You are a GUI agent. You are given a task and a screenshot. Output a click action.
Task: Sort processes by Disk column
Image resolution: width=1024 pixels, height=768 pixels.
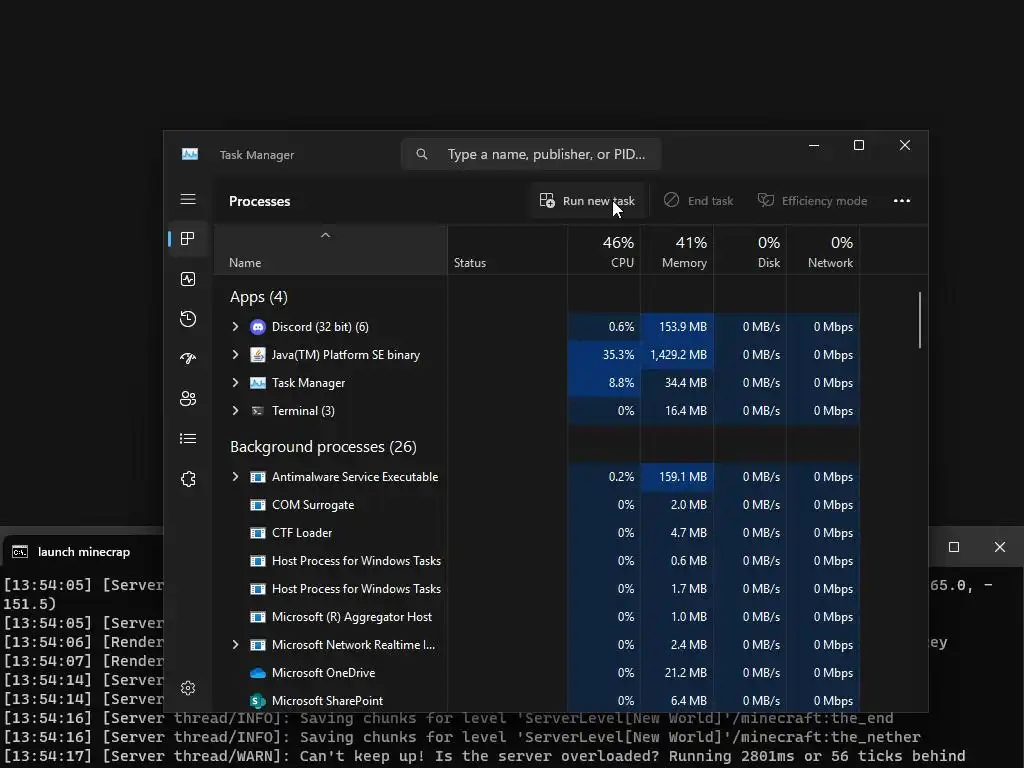tap(750, 251)
